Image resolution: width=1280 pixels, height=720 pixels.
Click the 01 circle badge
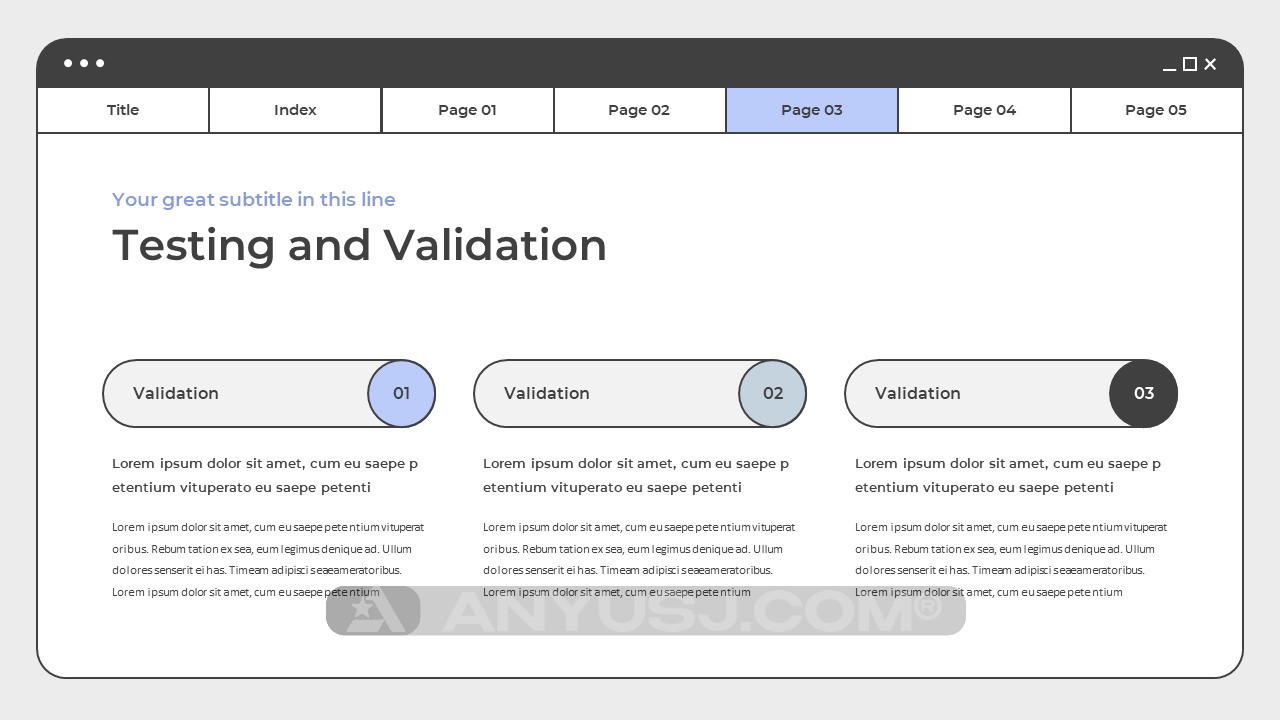(401, 393)
